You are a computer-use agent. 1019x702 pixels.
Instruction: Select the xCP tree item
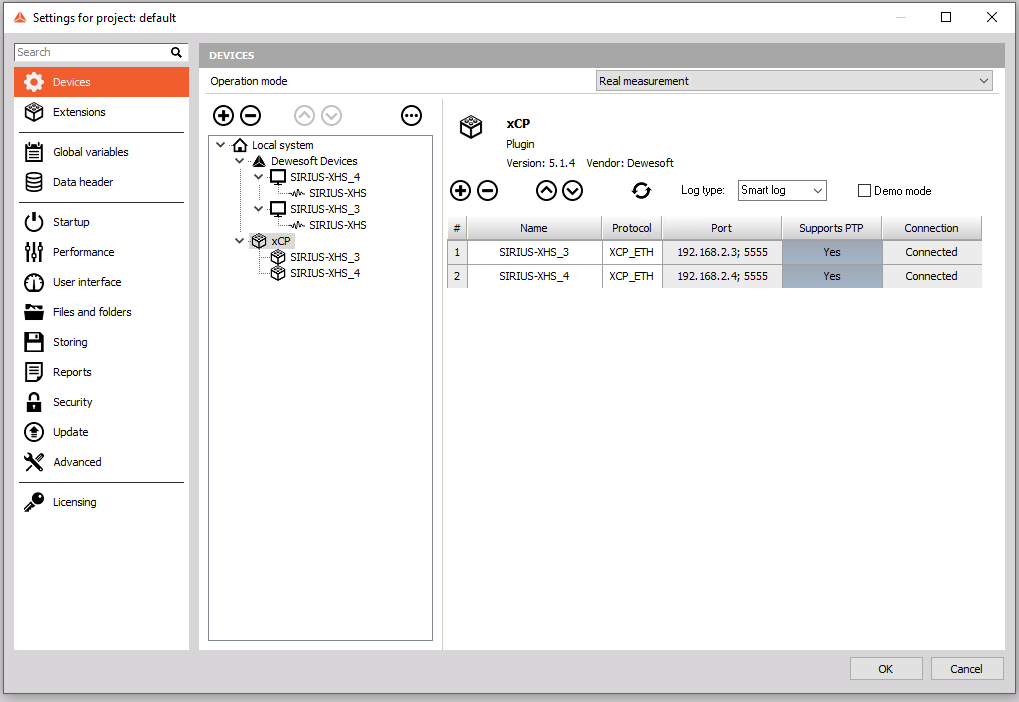pyautogui.click(x=281, y=240)
